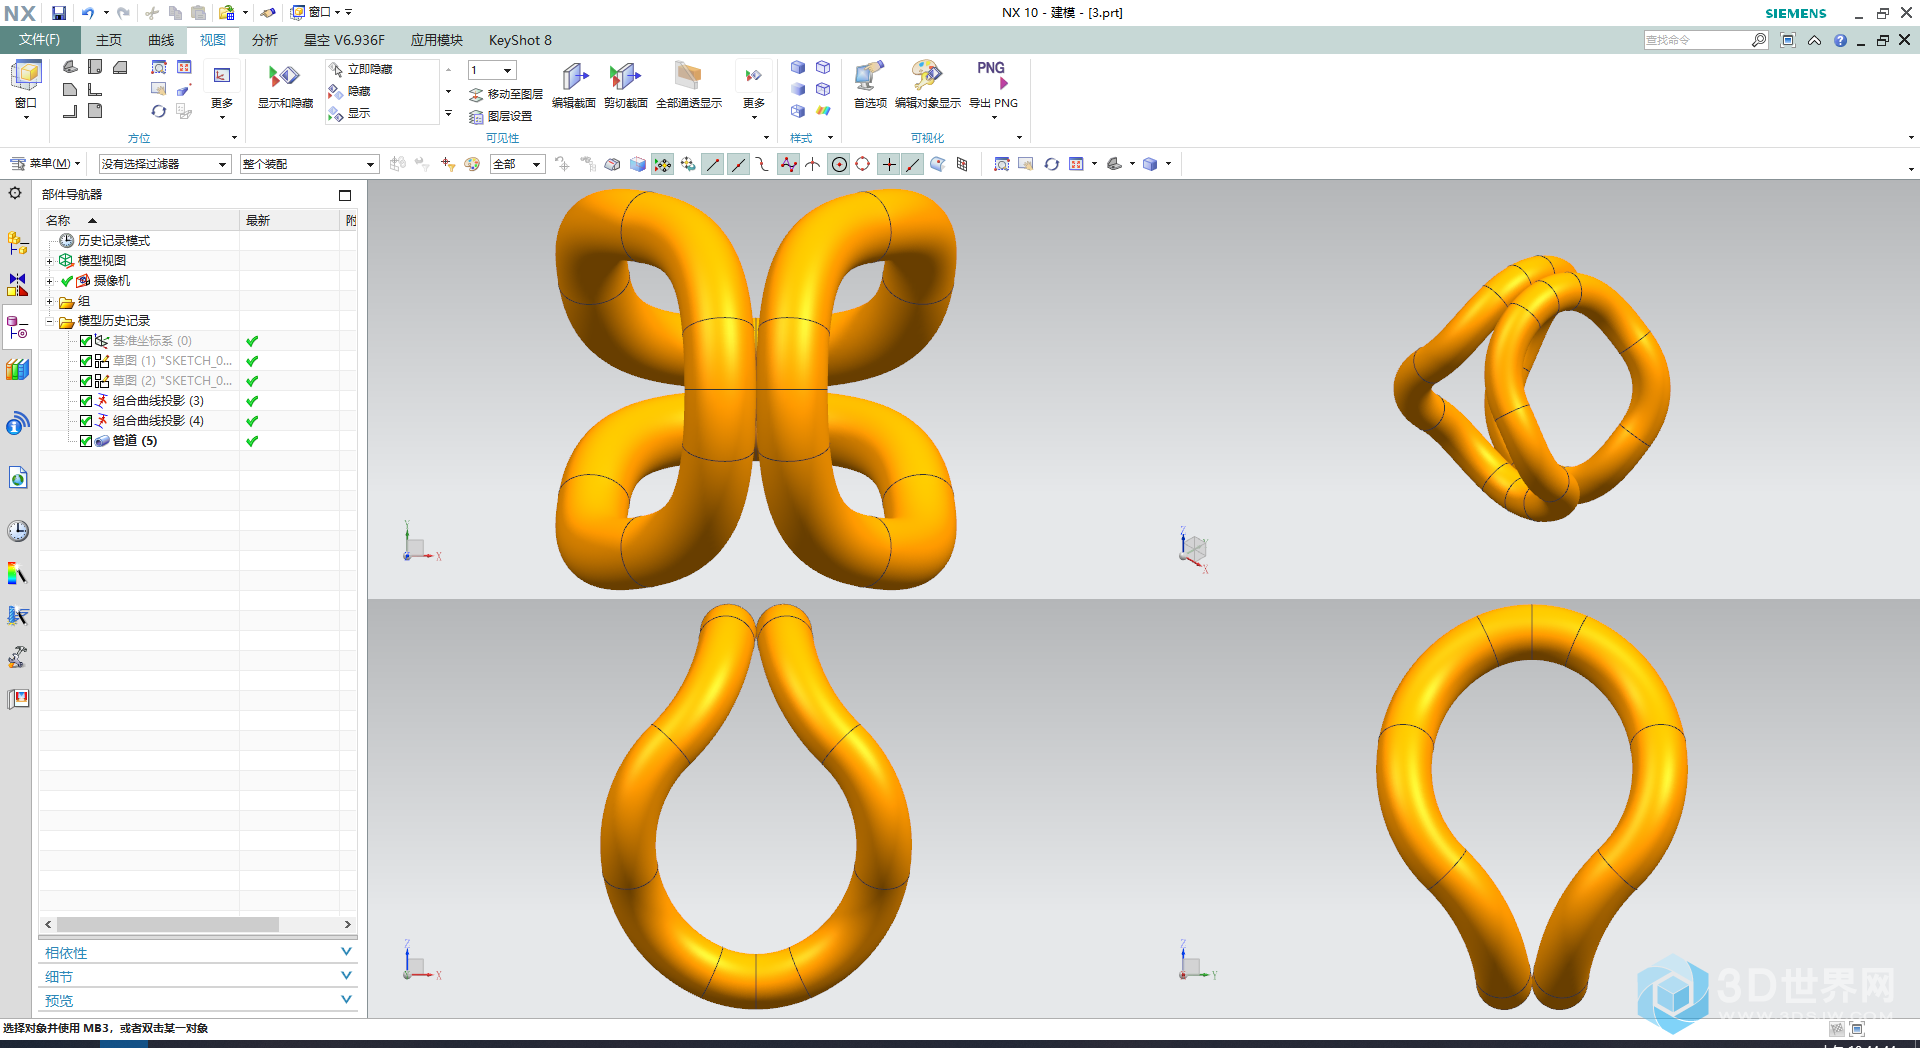Open the Assembly Navigator sidebar tab
The width and height of the screenshot is (1920, 1048).
coord(17,243)
